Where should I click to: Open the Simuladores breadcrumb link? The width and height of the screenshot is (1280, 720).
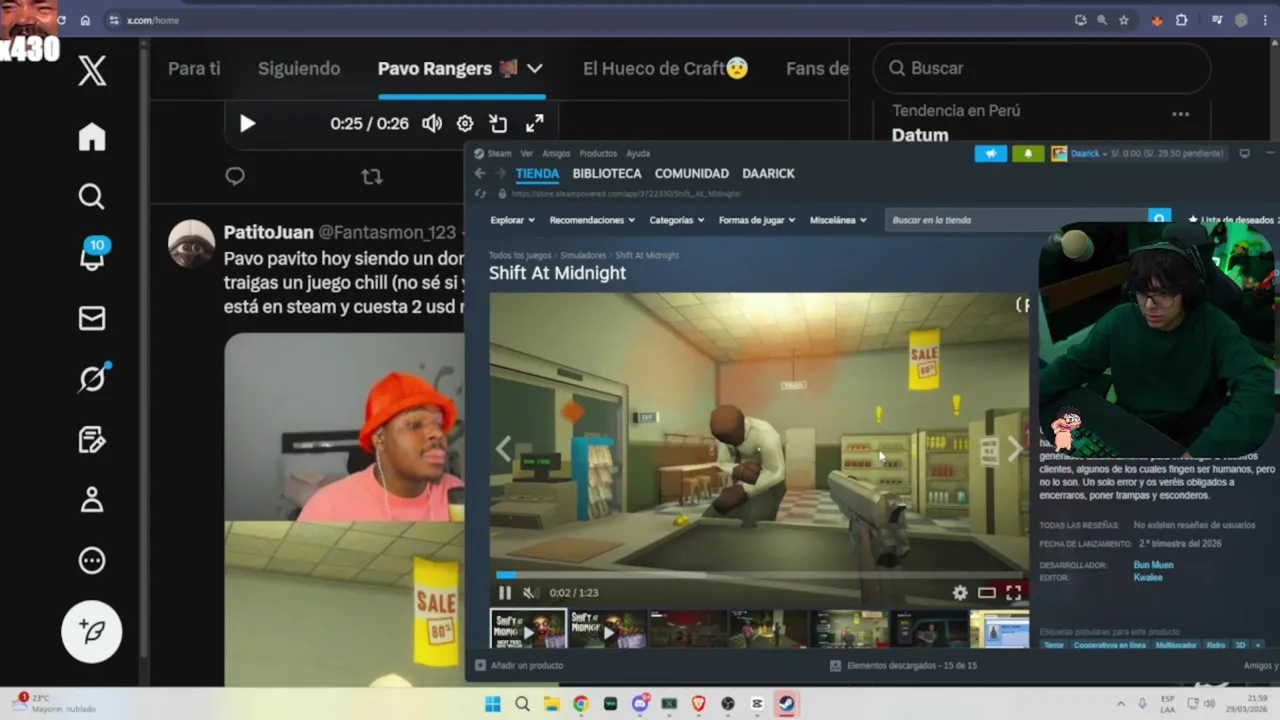pos(583,255)
